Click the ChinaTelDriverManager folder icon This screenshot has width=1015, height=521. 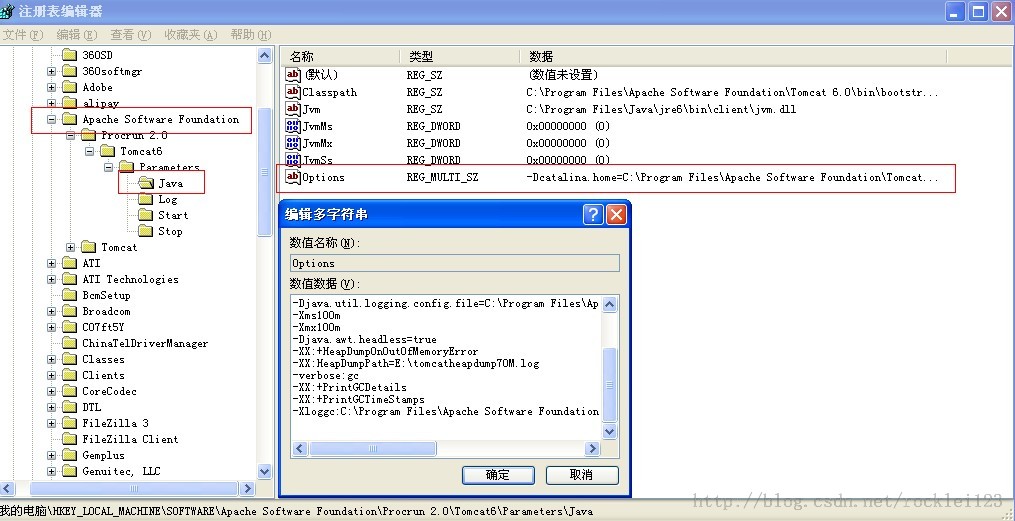[x=69, y=343]
